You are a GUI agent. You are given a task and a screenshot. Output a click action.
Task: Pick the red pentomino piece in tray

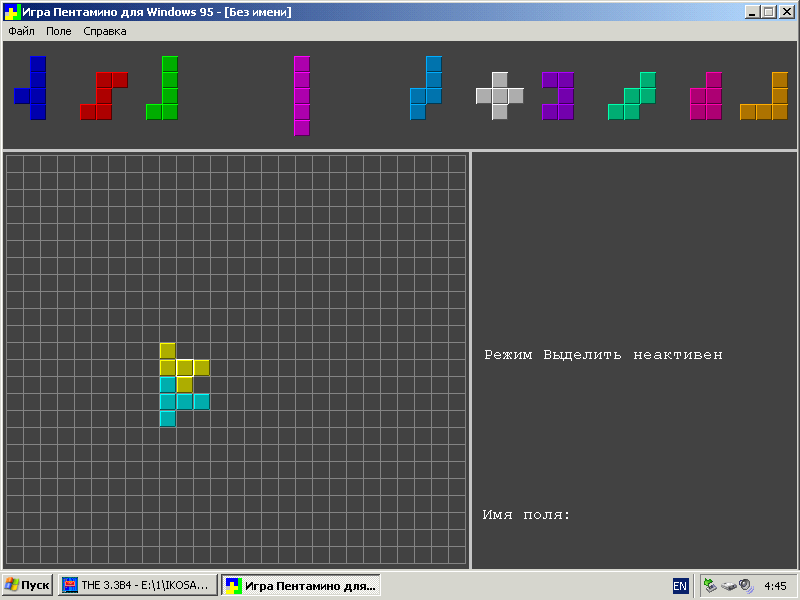coord(104,95)
